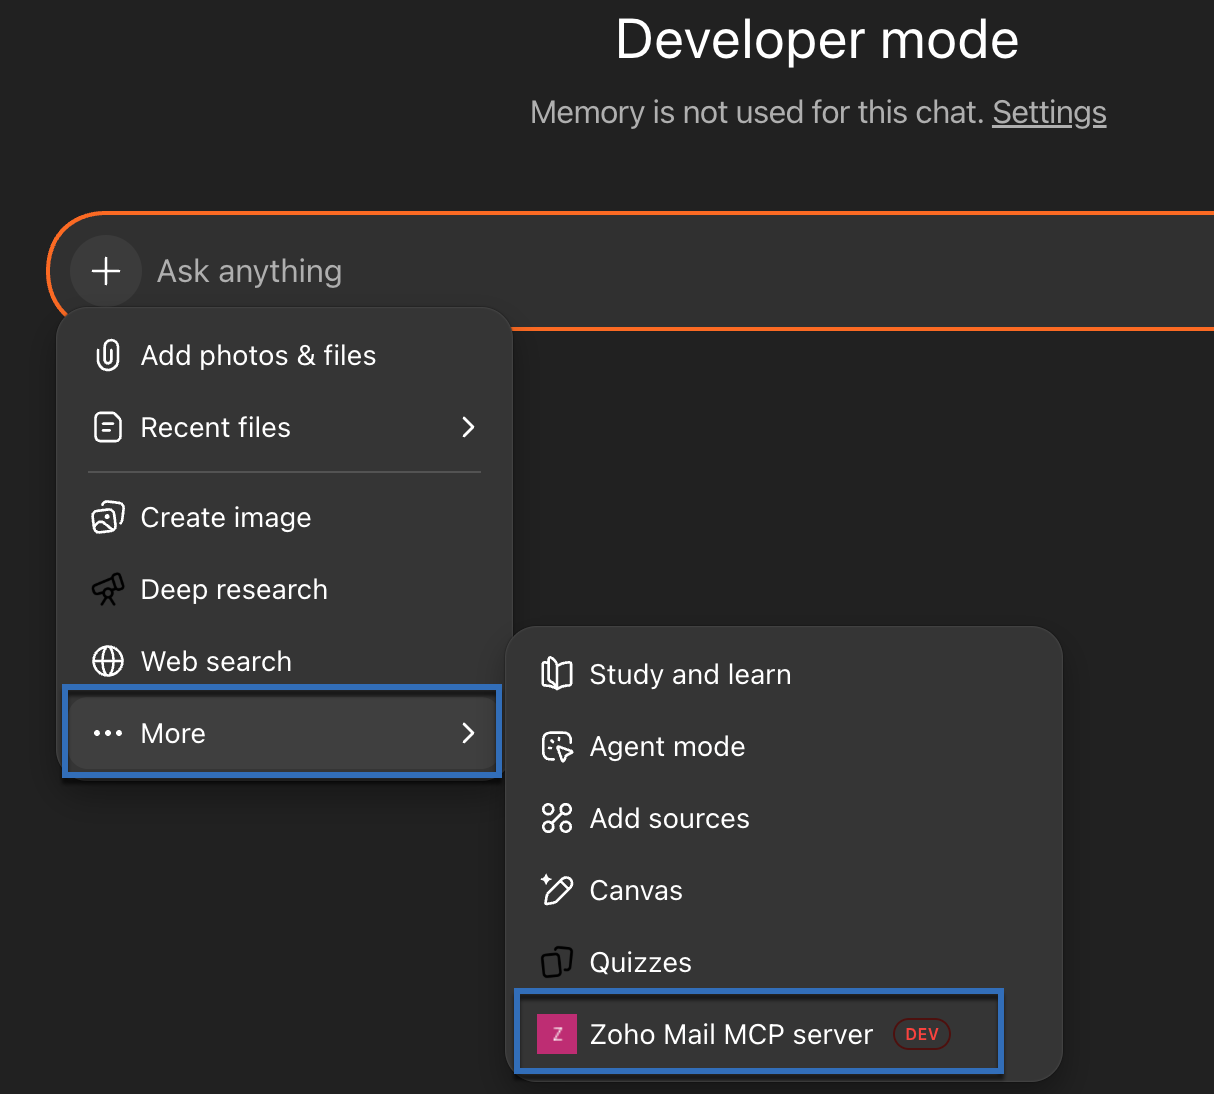Open the memory Settings link
1214x1094 pixels.
[x=1049, y=113]
